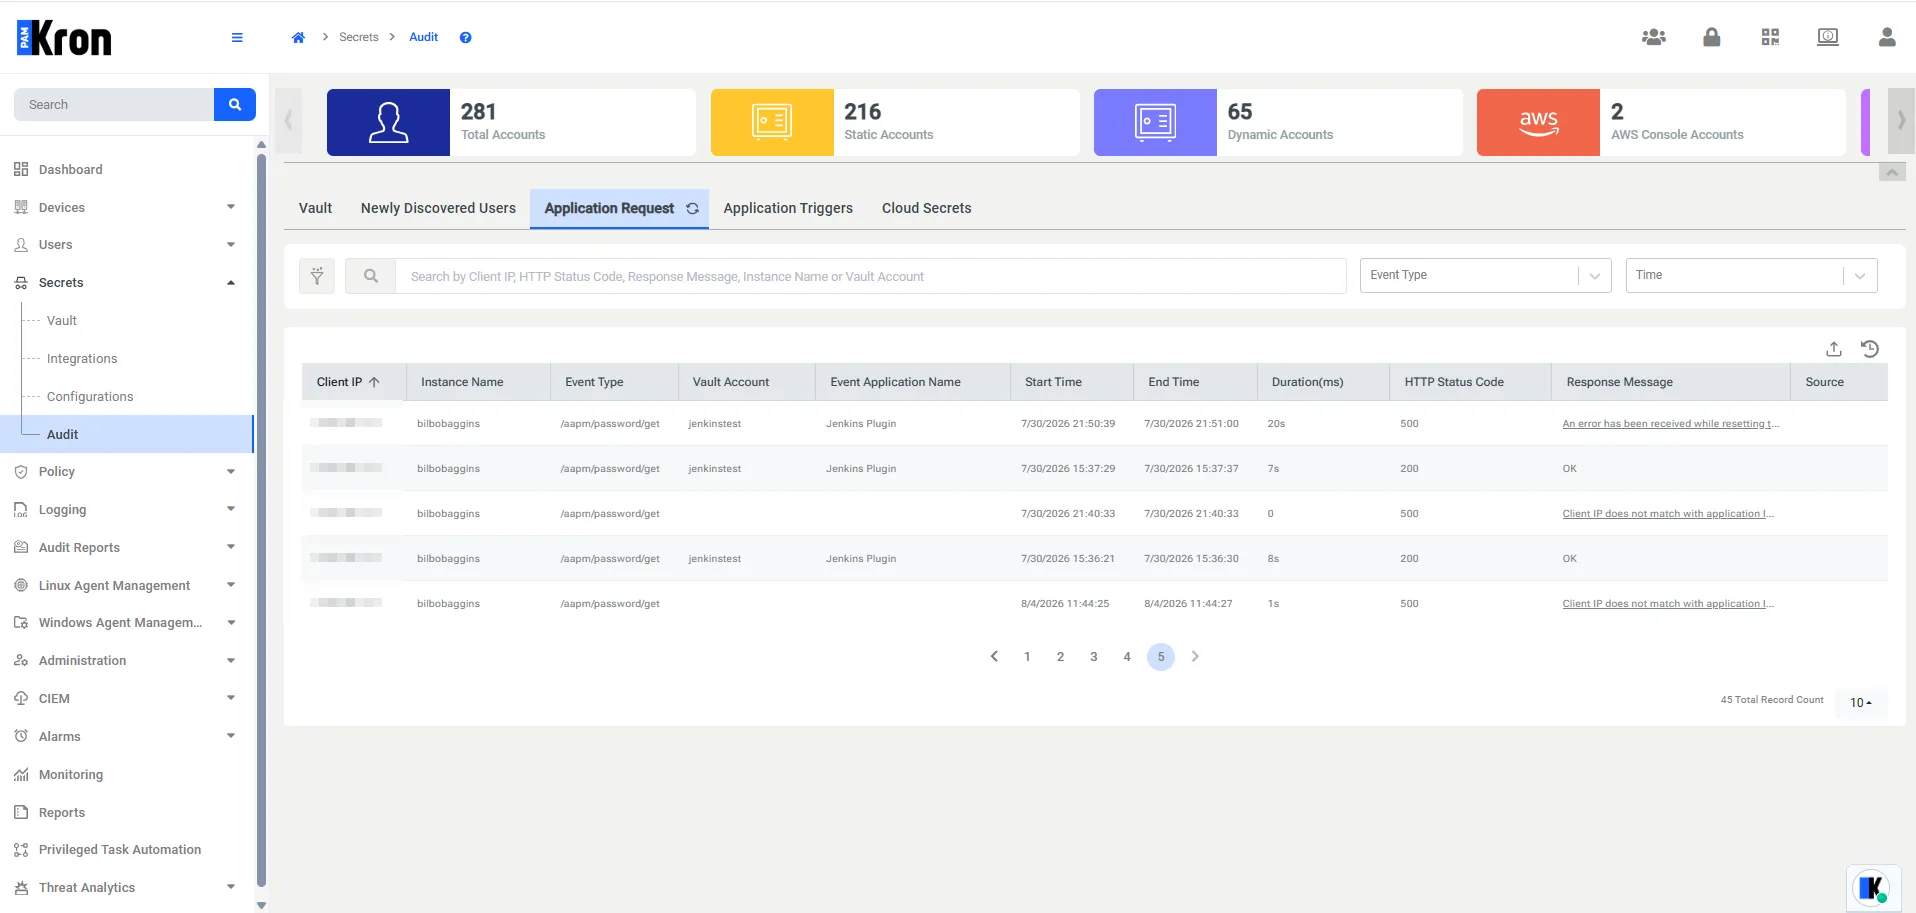Sort by Client IP arrow
Viewport: 1916px width, 913px height.
click(x=374, y=382)
